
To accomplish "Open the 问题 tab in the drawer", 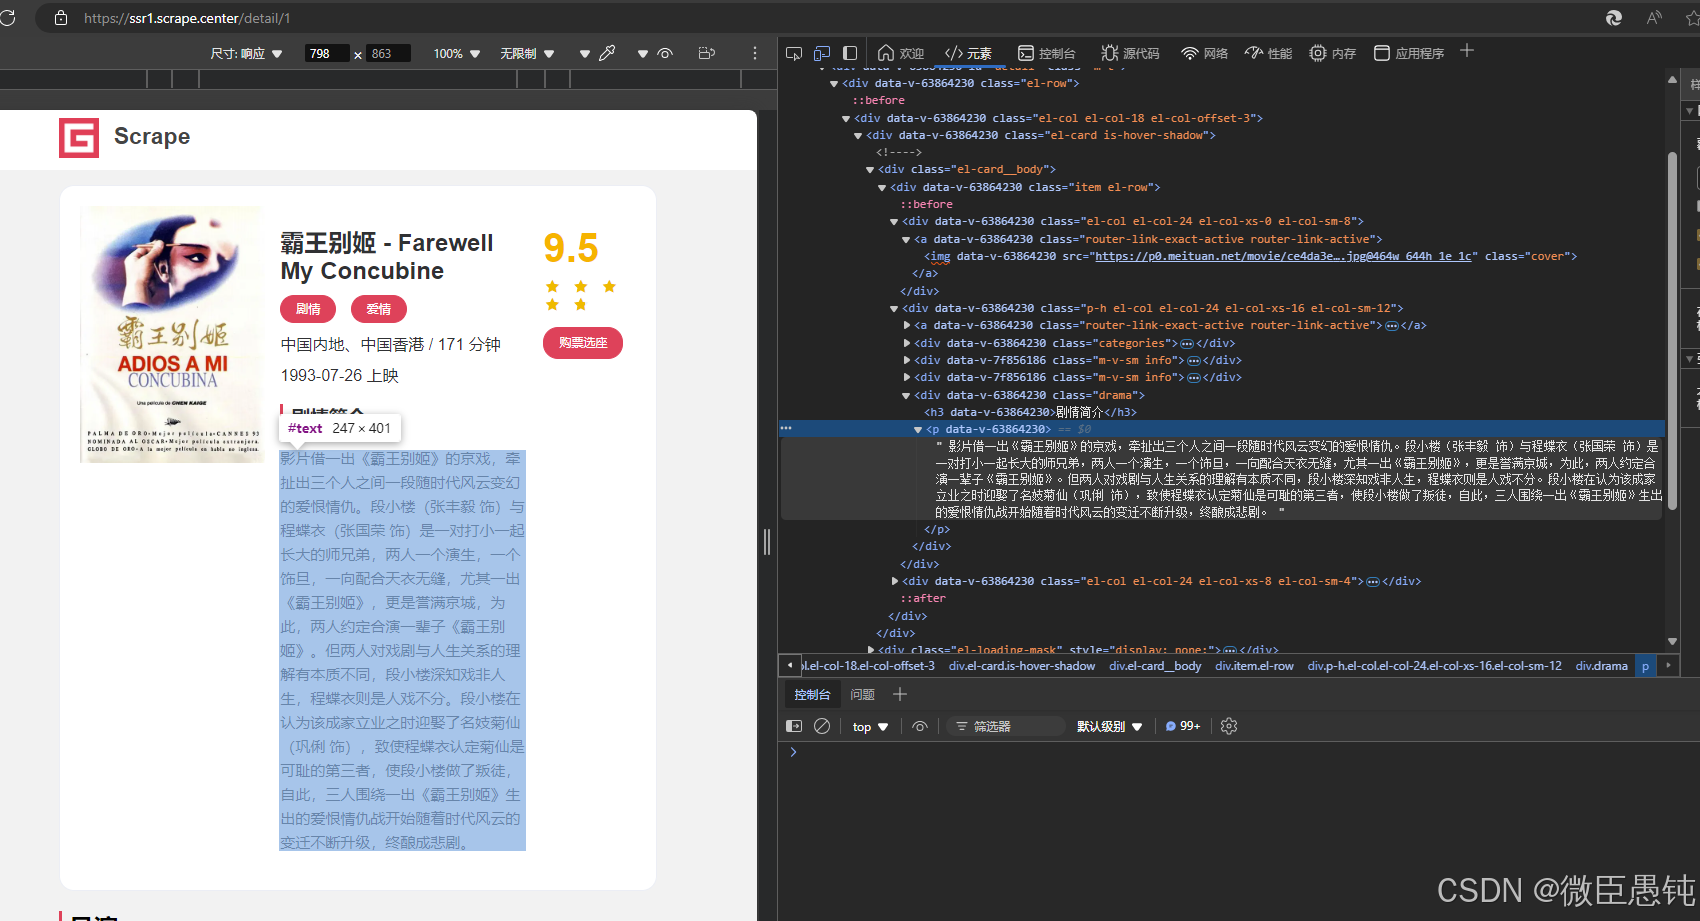I will pos(862,694).
